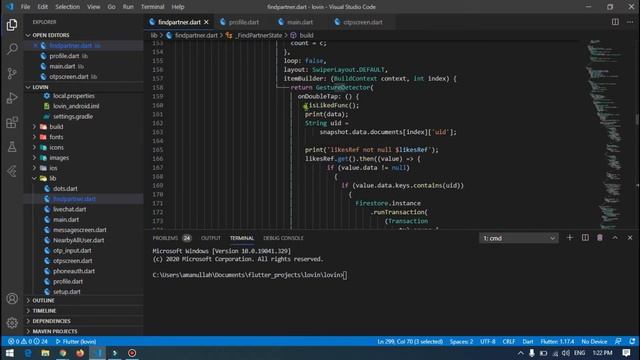640x360 pixels.
Task: Maximize the panel with up chevron
Action: click(x=615, y=238)
